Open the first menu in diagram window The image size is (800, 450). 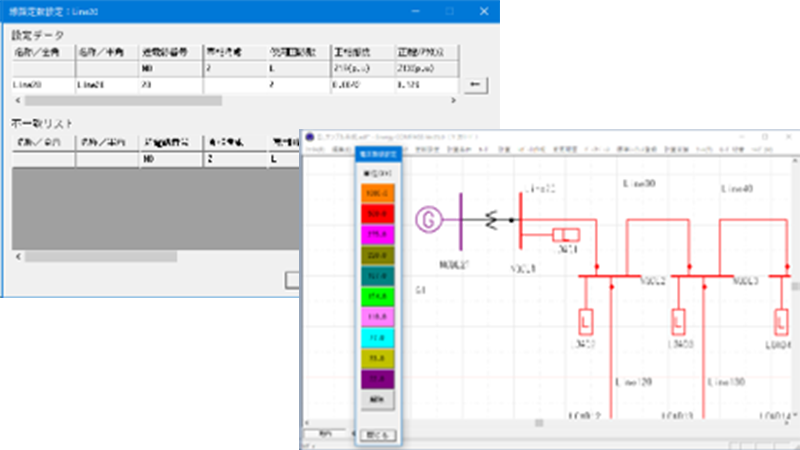click(x=313, y=149)
